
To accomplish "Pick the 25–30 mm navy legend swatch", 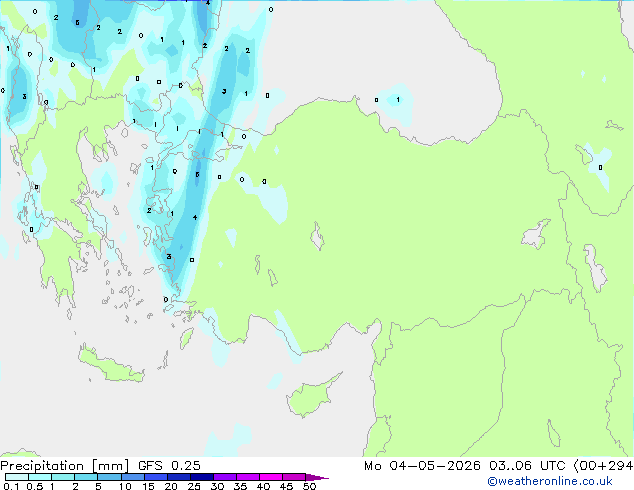I will 201,477.
